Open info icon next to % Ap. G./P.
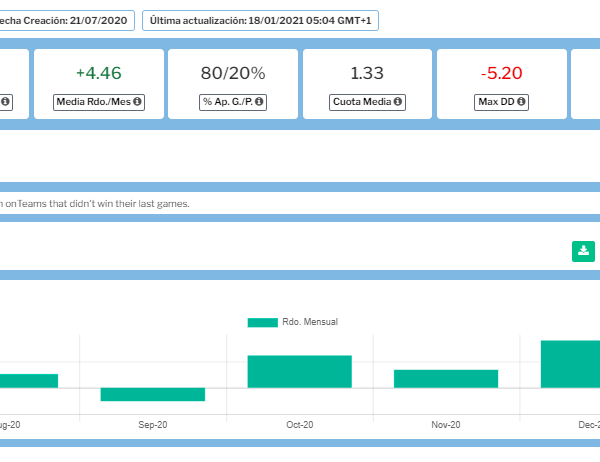 coord(259,101)
